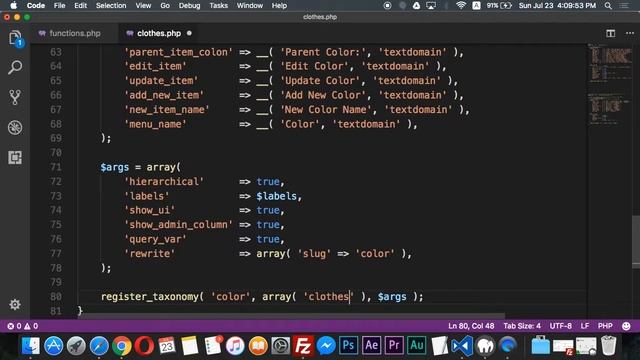640x360 pixels.
Task: Open the Apple menu
Action: click(x=13, y=6)
